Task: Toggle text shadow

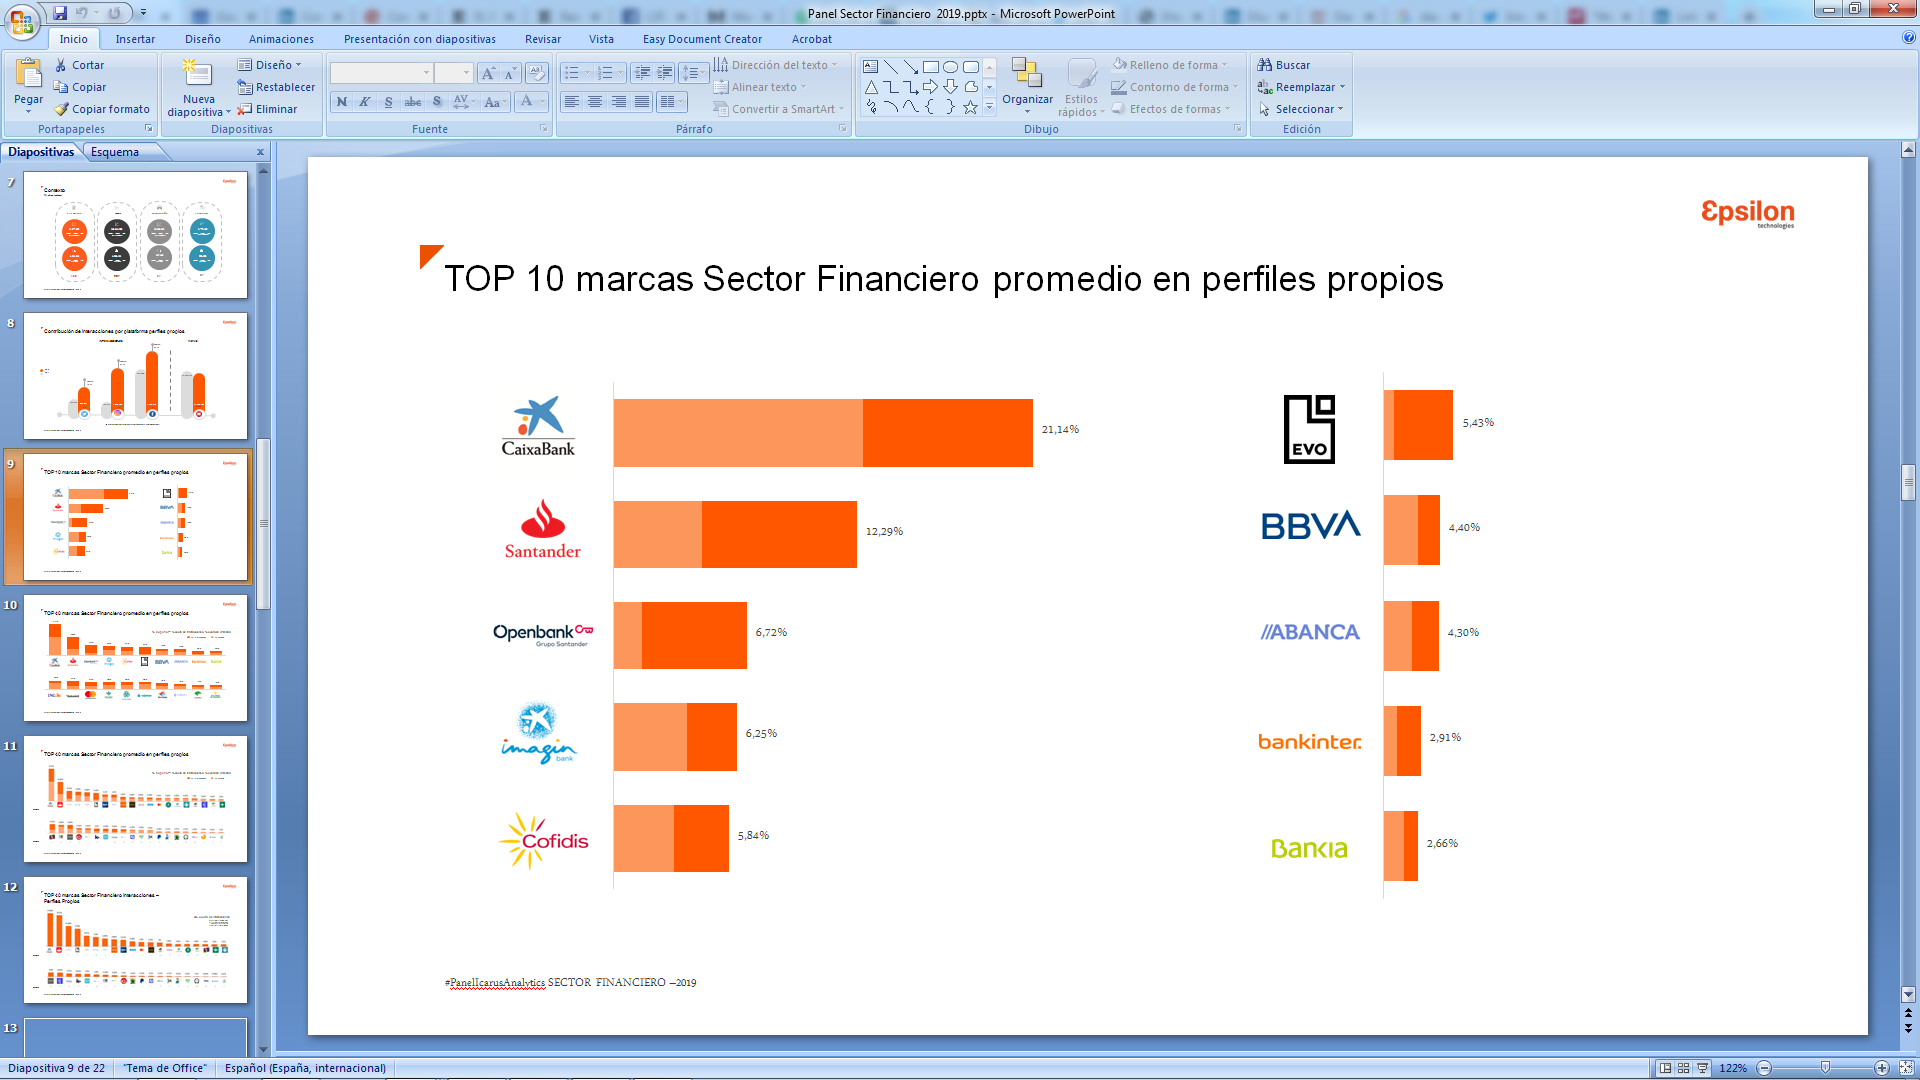Action: 436,102
